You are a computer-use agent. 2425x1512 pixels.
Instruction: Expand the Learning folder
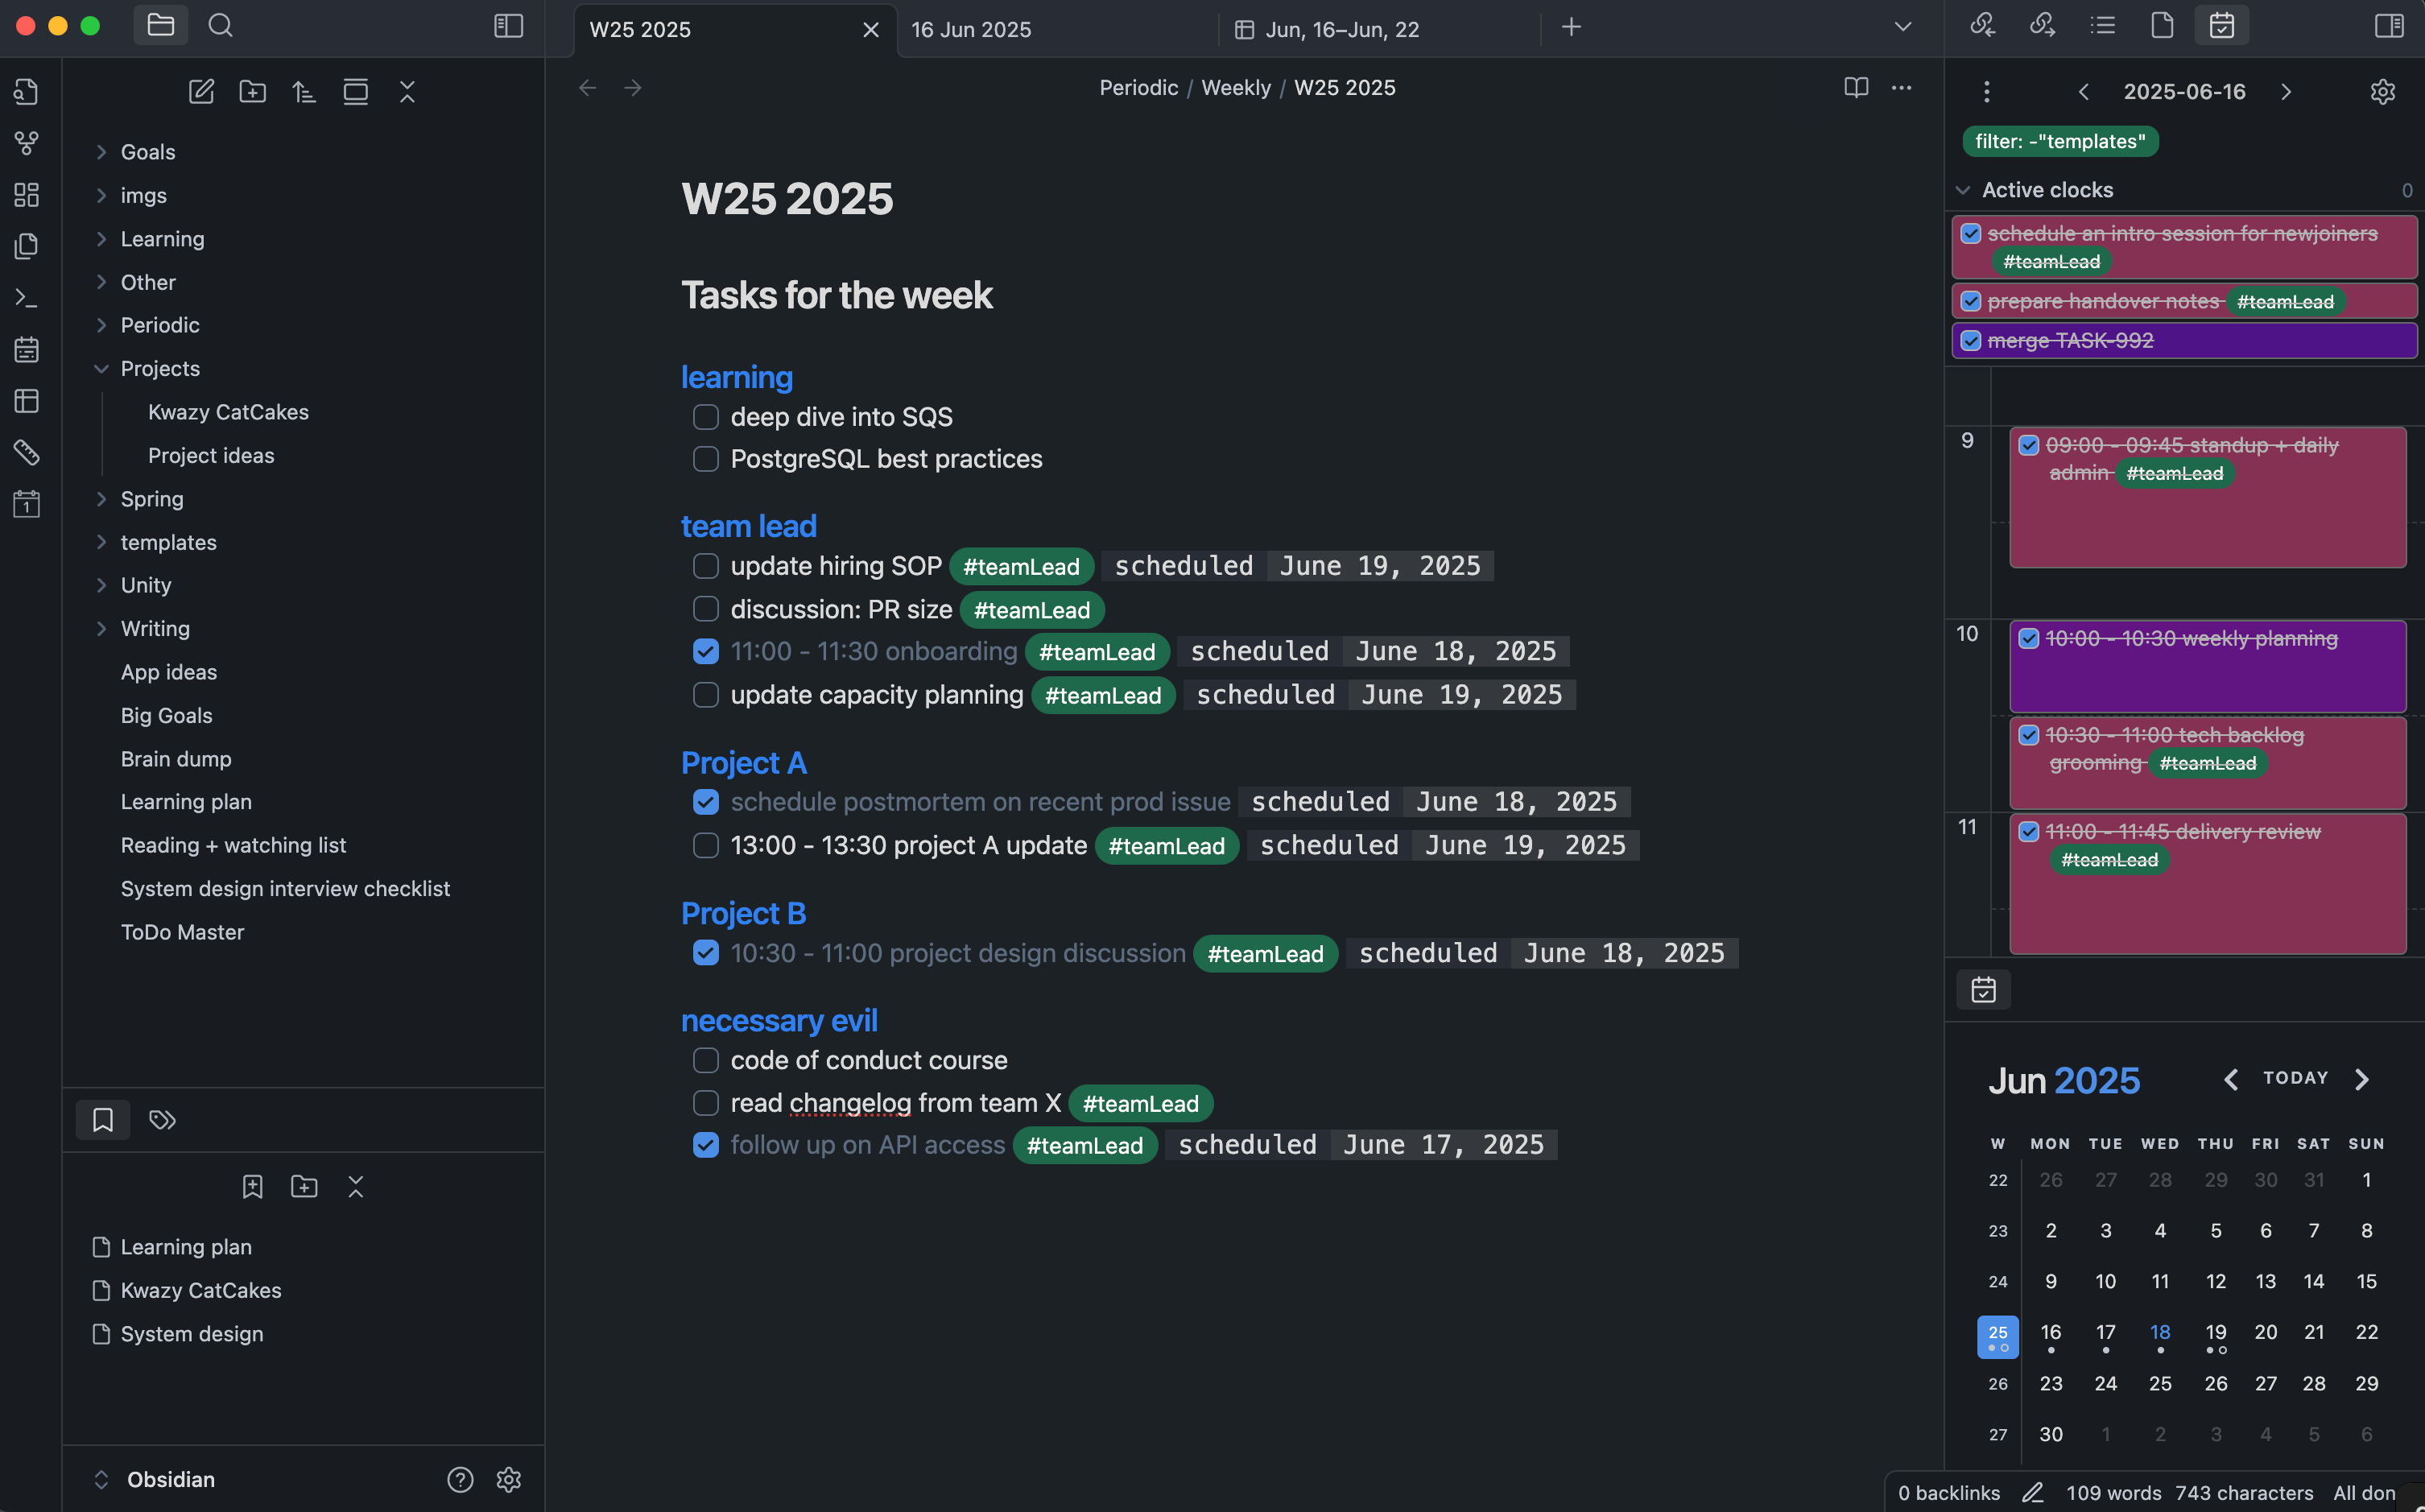[x=101, y=239]
